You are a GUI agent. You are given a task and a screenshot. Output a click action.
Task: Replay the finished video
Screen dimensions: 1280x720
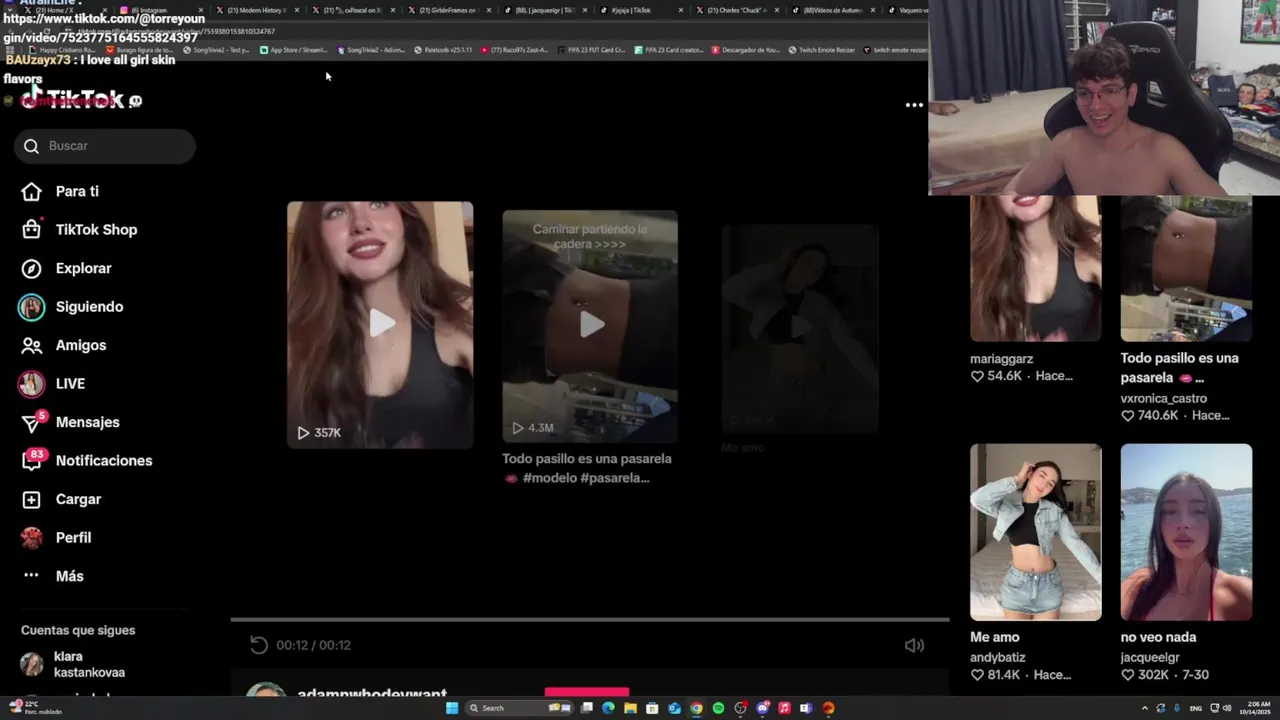tap(259, 645)
